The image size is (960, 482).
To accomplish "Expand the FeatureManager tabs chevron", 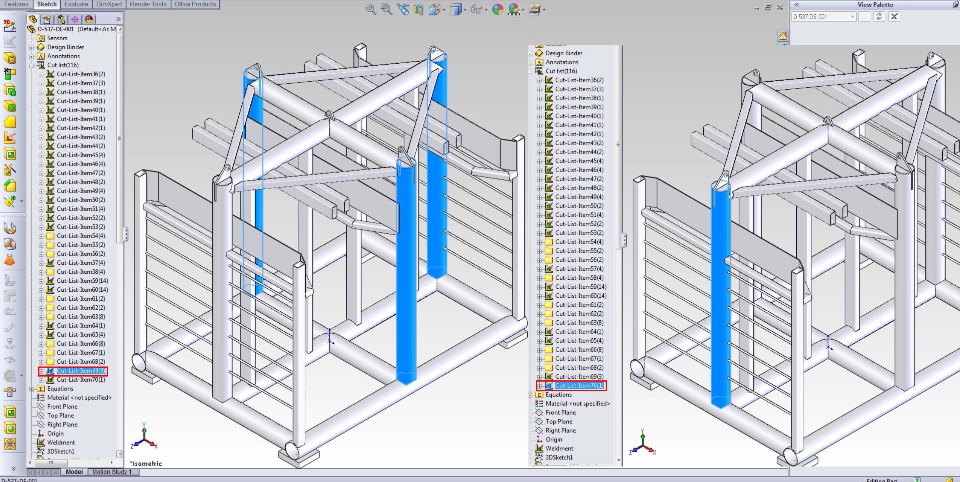I will (118, 19).
